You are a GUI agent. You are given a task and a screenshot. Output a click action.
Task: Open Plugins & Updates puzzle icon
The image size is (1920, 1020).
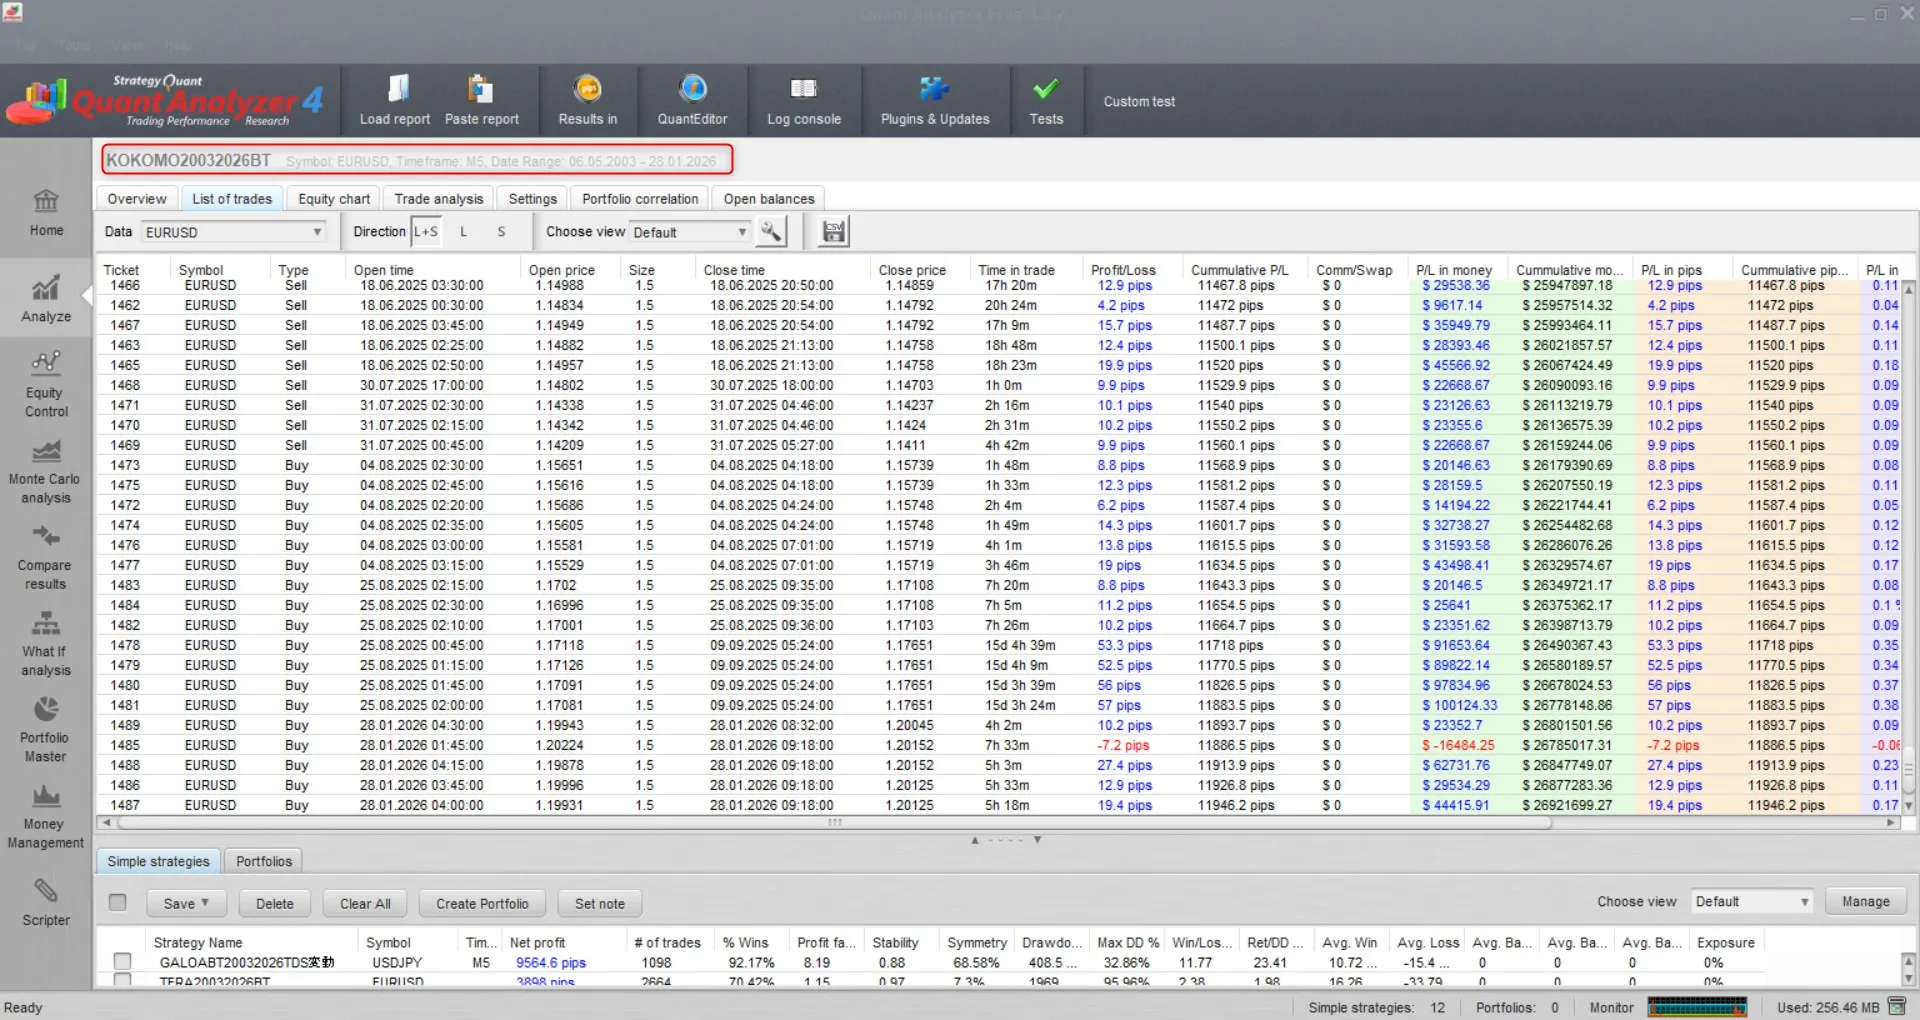point(934,100)
